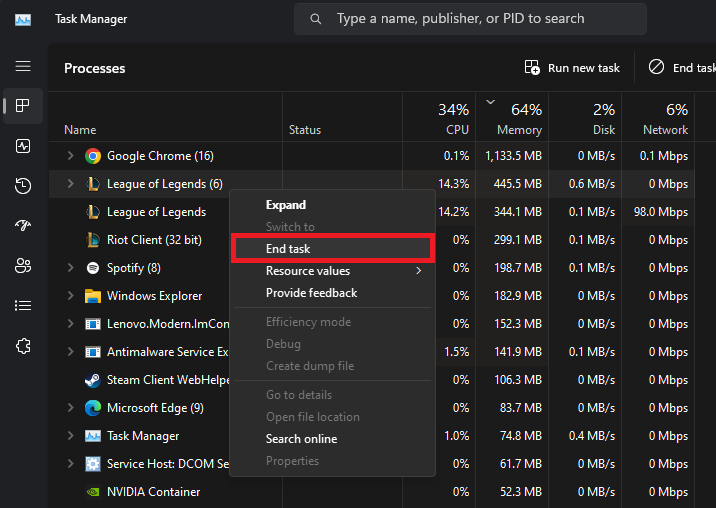Expand the Microsoft Edge (9) group

70,407
